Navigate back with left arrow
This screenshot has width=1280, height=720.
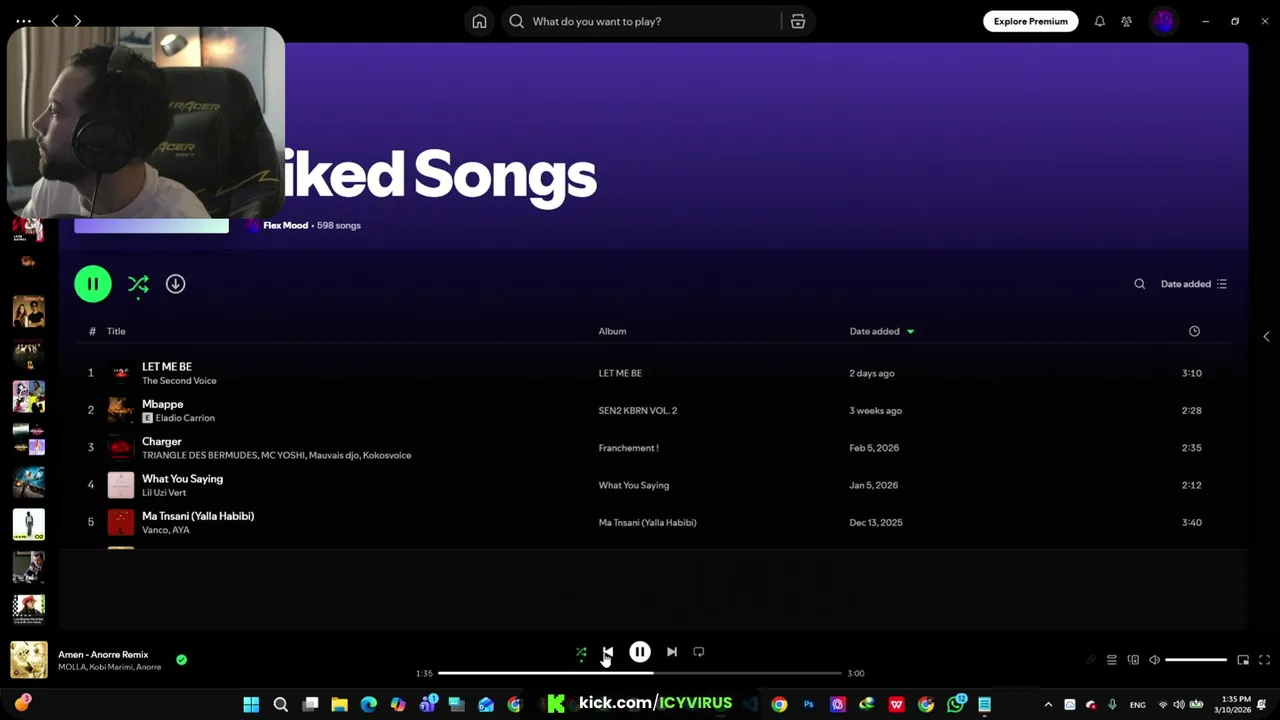tap(55, 21)
